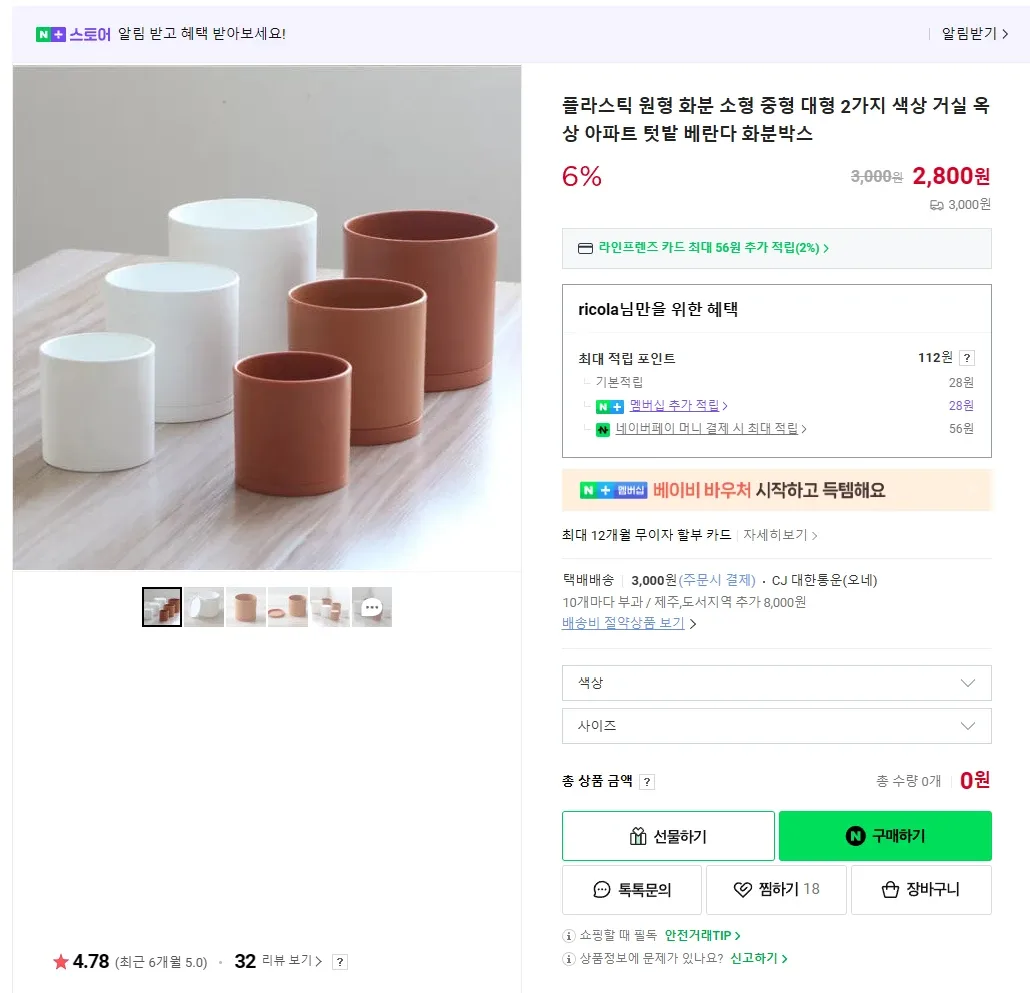The width and height of the screenshot is (1030, 993).
Task: Click the question mark beside 리뷰 보기
Action: [x=340, y=962]
